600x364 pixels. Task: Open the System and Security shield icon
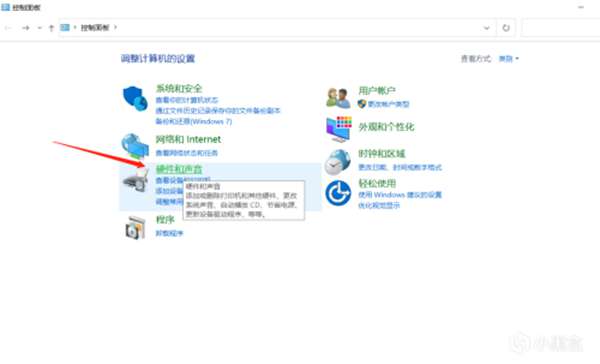pos(135,98)
